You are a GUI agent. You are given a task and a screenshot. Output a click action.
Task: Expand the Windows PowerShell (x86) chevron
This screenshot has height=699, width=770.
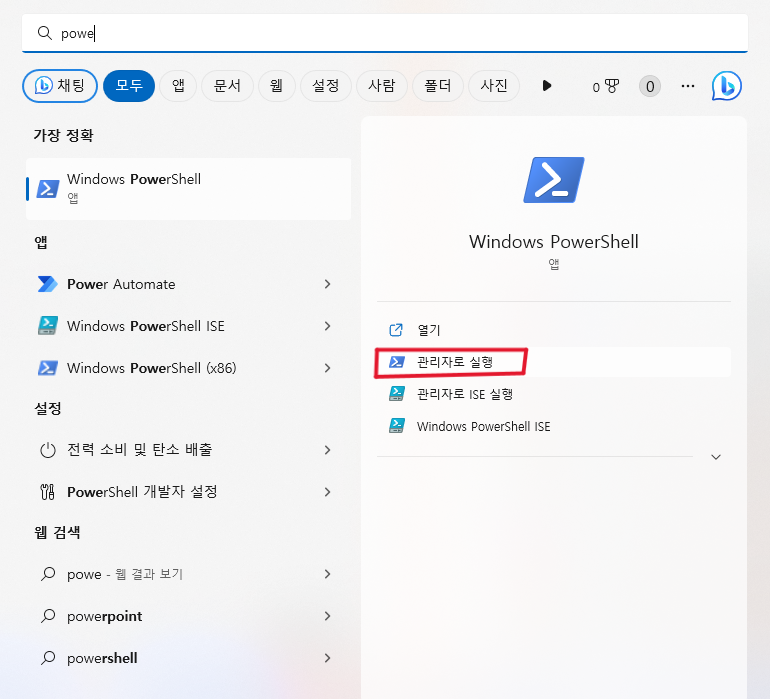(328, 368)
